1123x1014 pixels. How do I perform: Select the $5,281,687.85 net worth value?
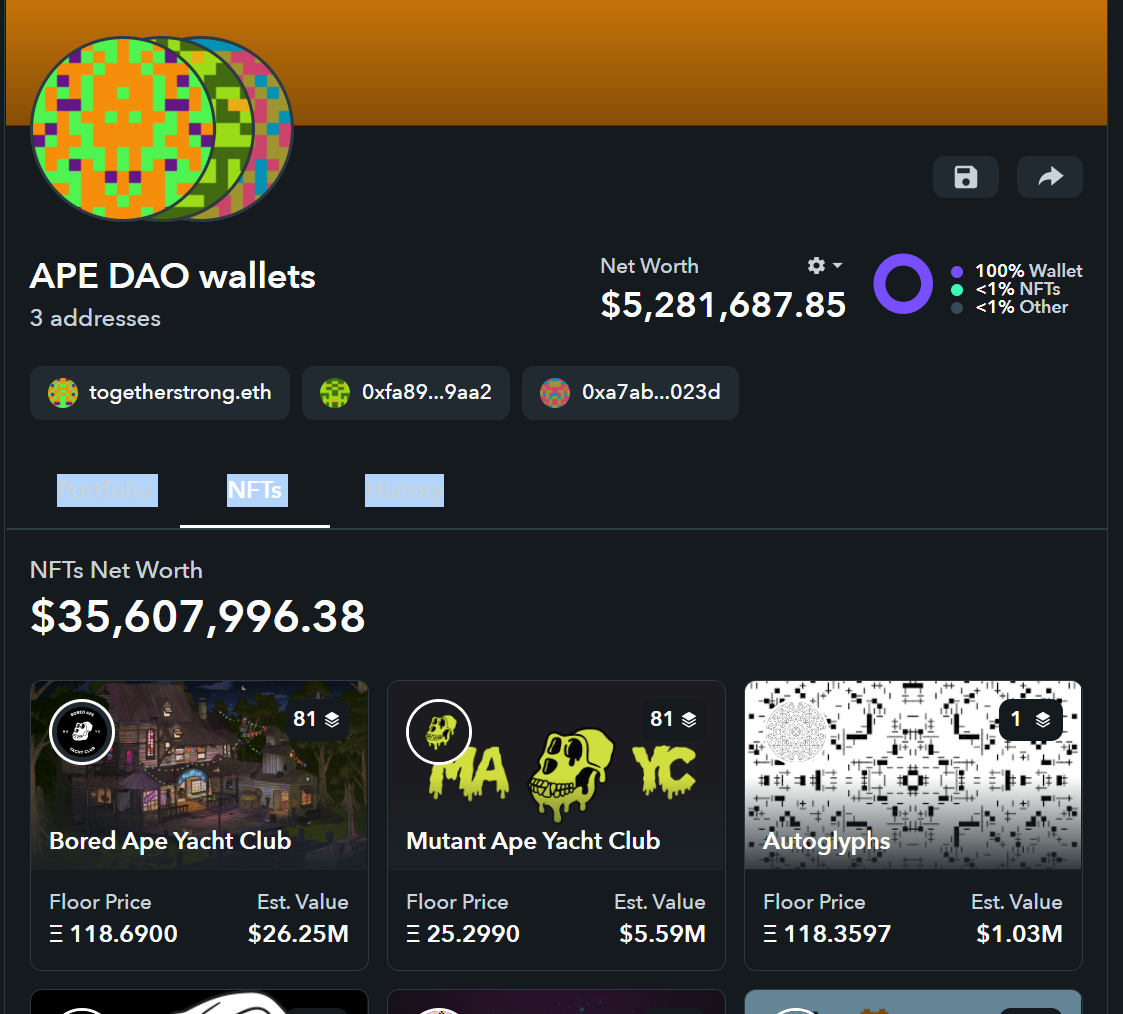point(723,306)
